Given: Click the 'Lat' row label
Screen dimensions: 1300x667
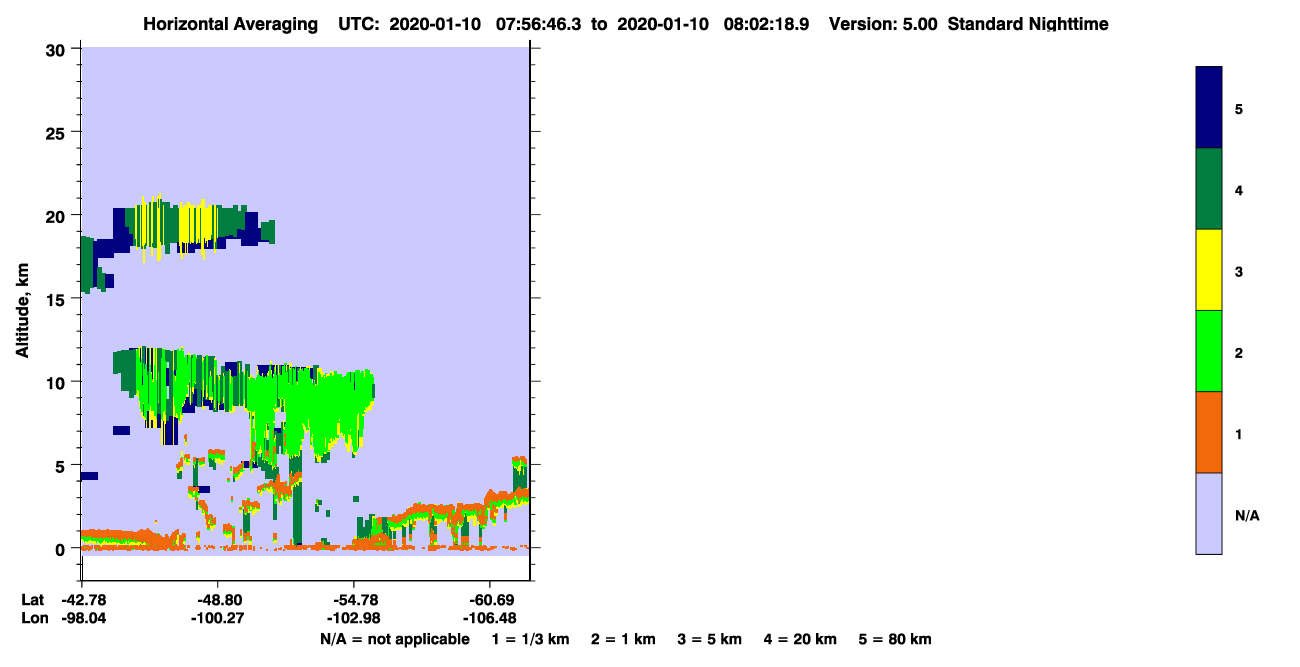Looking at the screenshot, I should click(33, 600).
